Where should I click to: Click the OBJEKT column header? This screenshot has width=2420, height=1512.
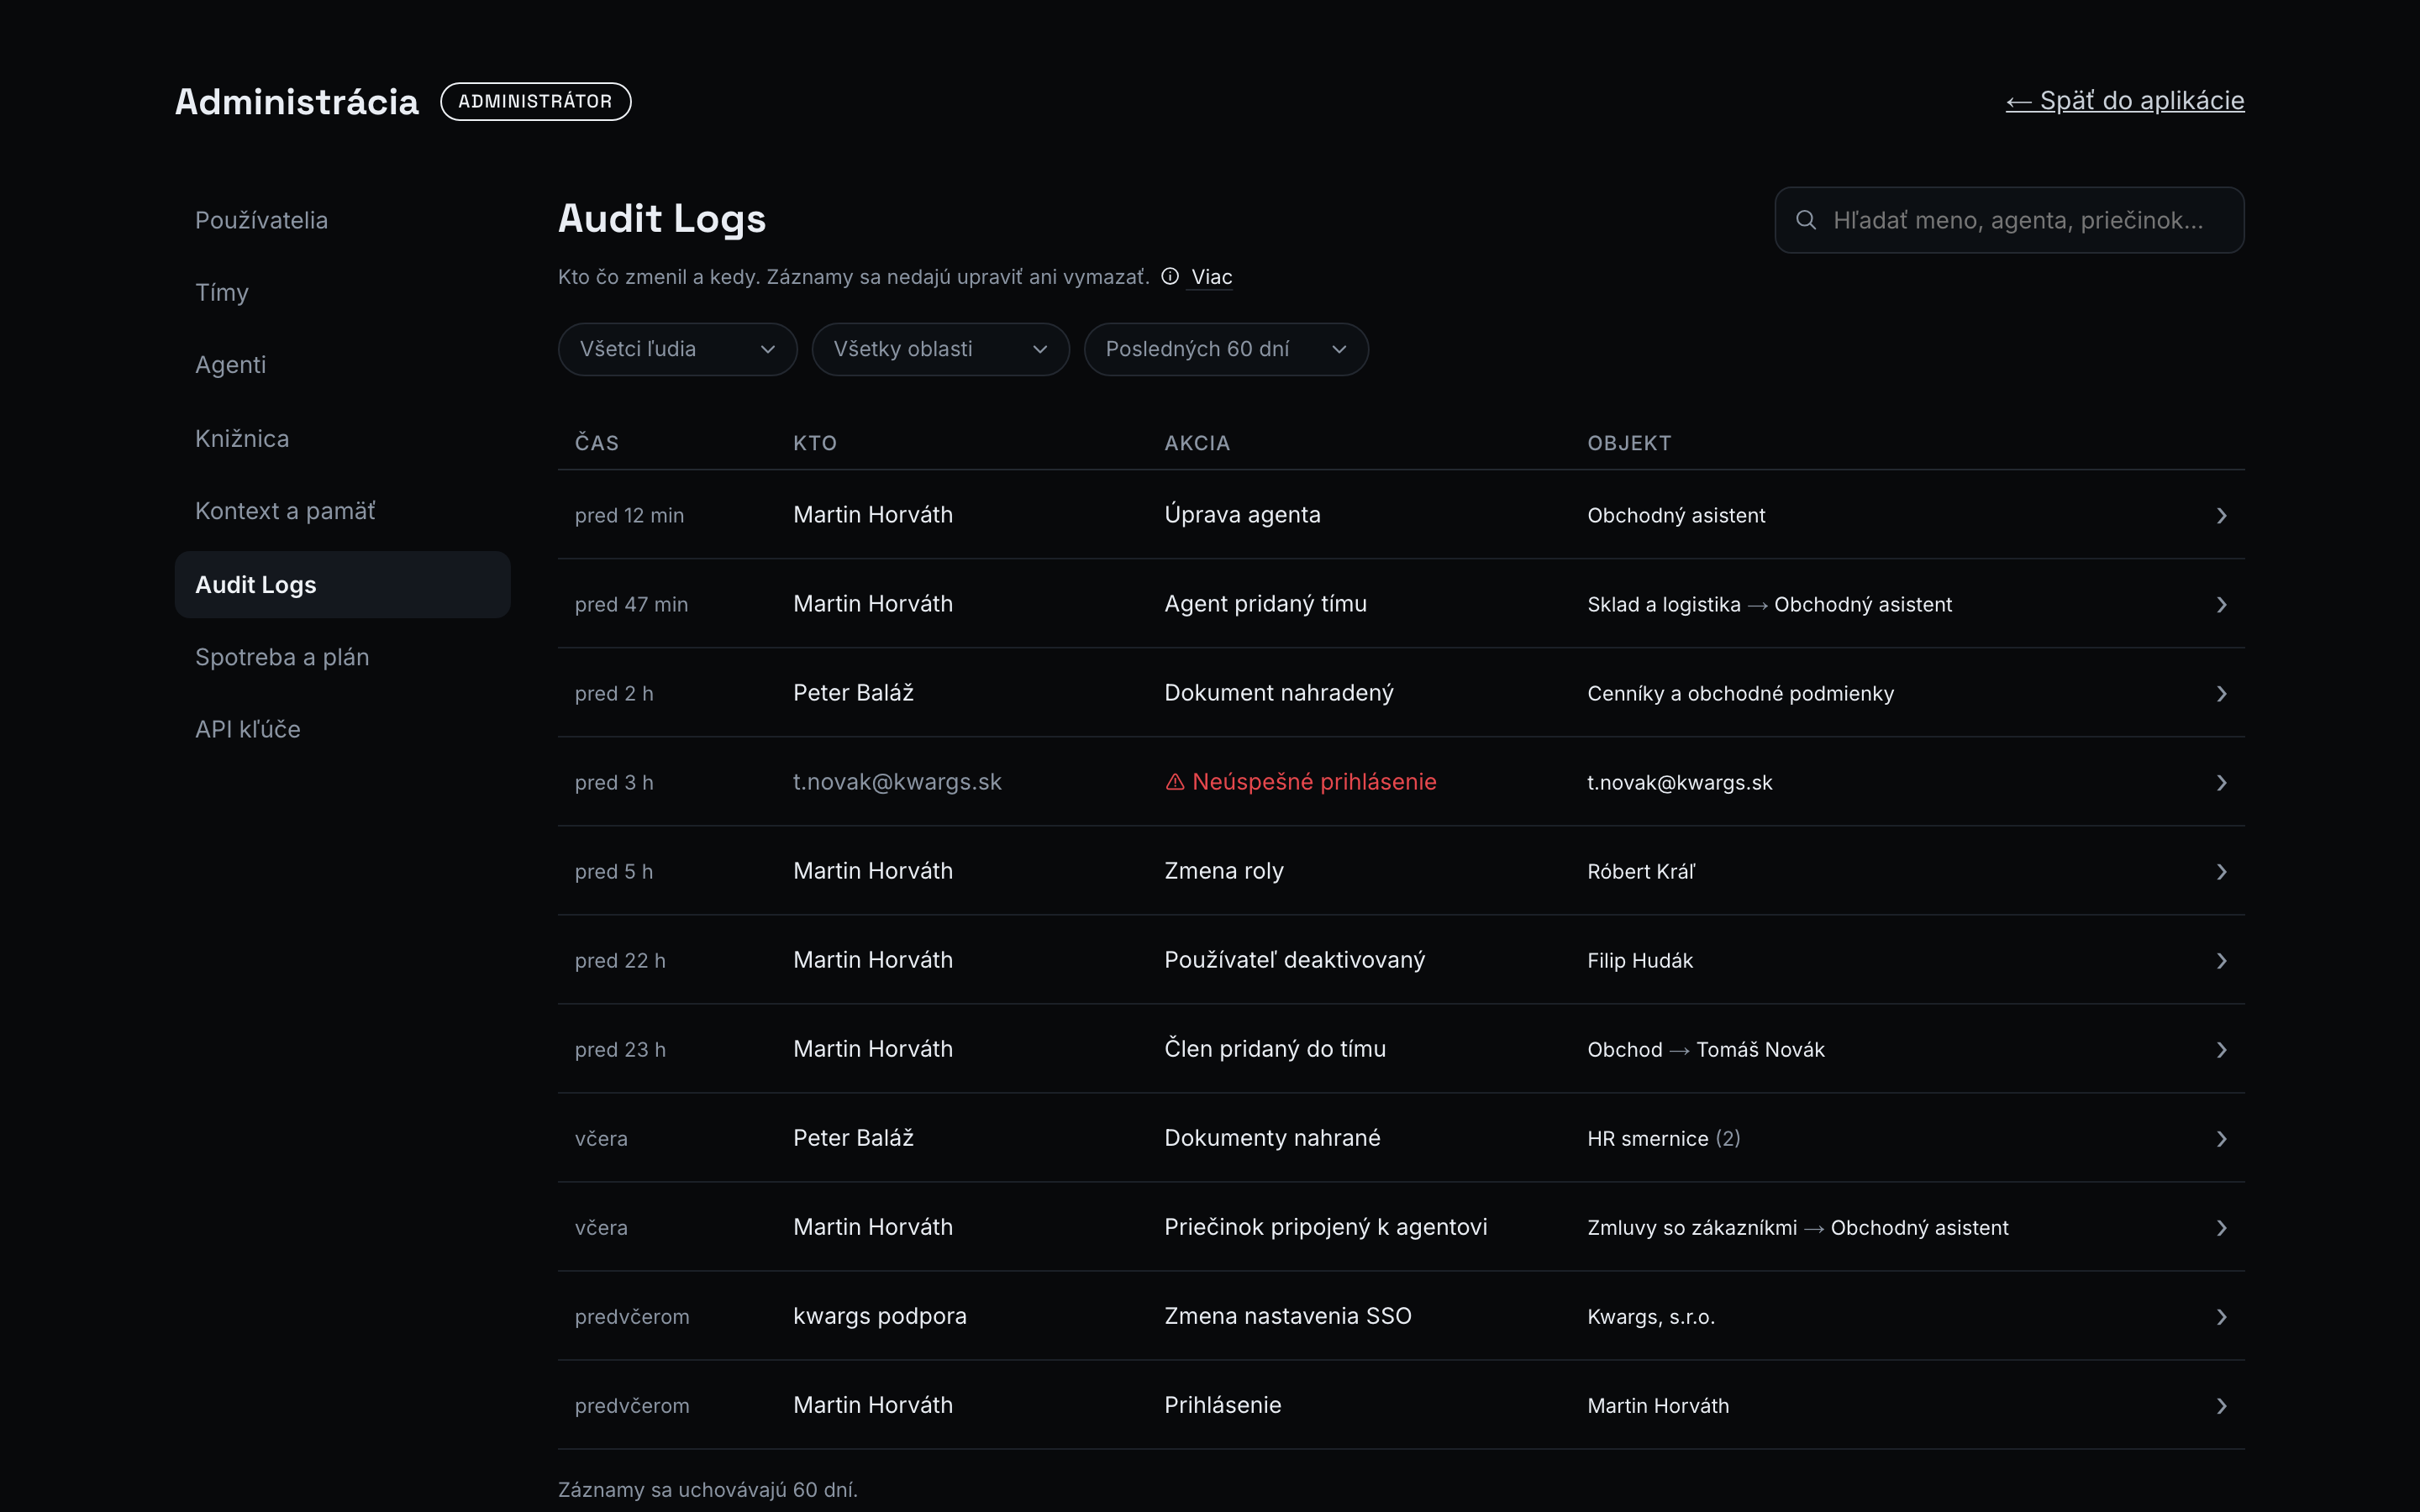click(x=1629, y=443)
